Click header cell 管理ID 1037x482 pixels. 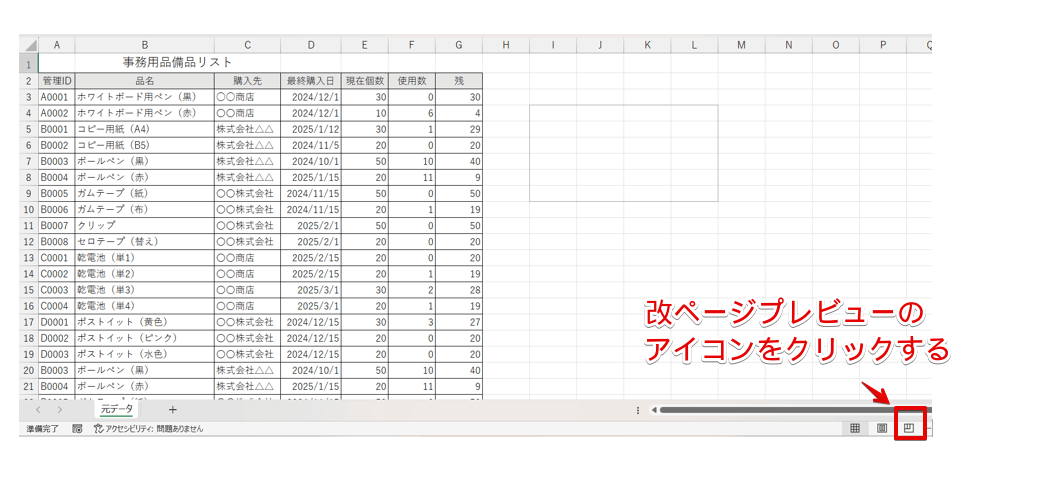57,81
